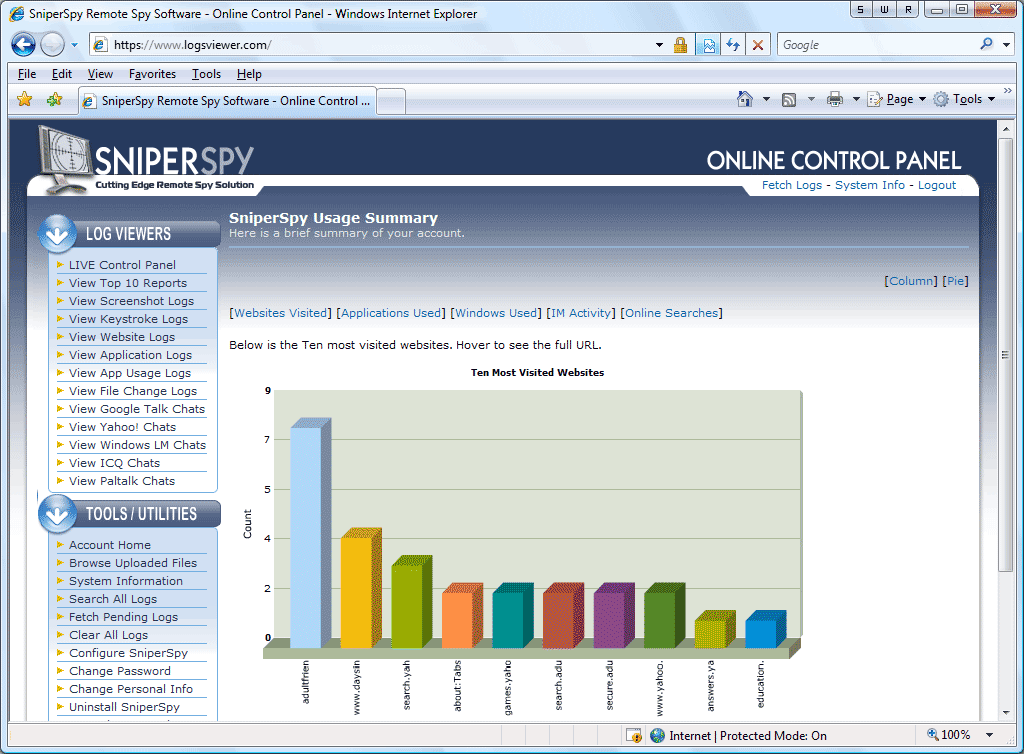
Task: Open the Favorites menu
Action: (x=152, y=74)
